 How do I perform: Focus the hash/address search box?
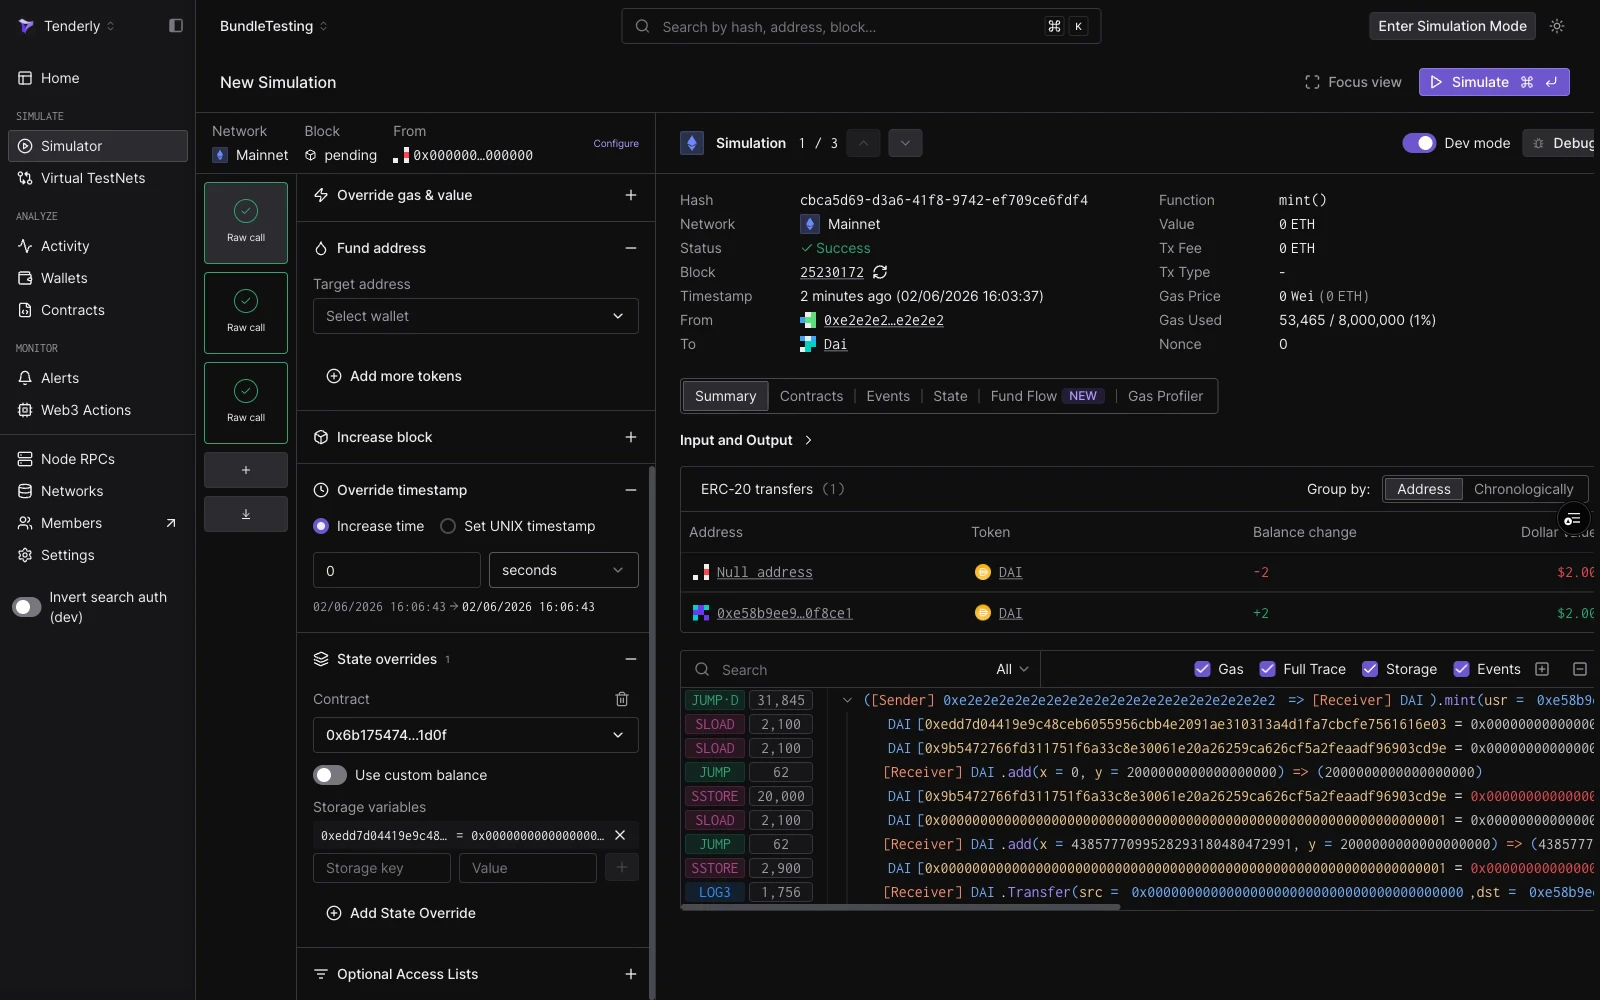861,26
